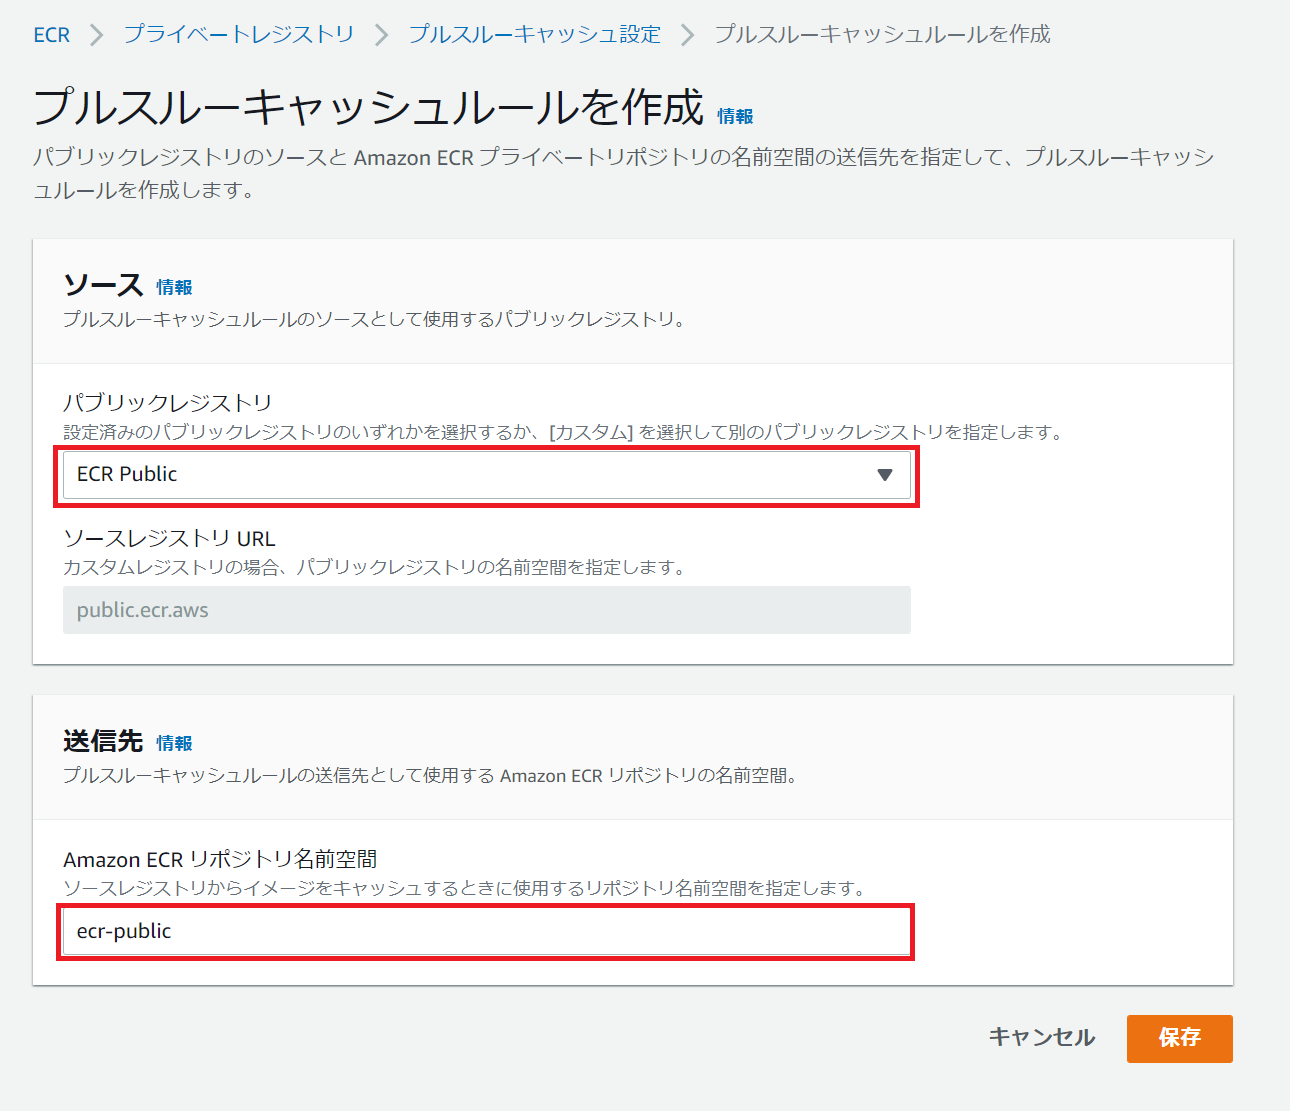This screenshot has height=1111, width=1290.
Task: Click the main page title heading
Action: [369, 108]
